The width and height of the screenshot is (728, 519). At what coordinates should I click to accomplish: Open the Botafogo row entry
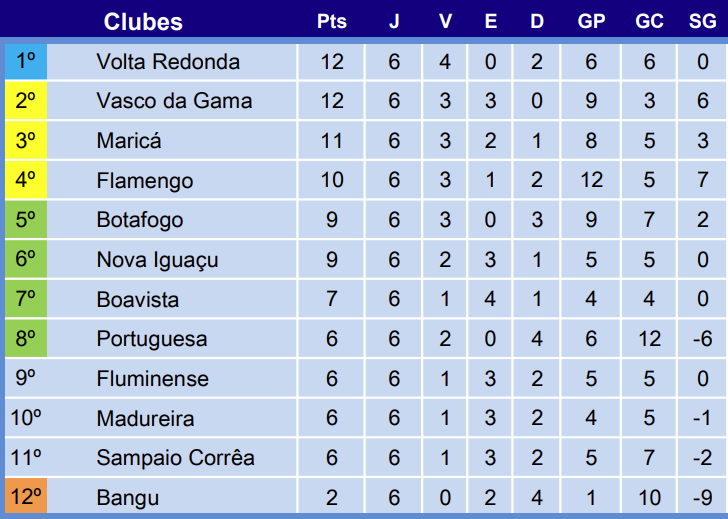[140, 220]
